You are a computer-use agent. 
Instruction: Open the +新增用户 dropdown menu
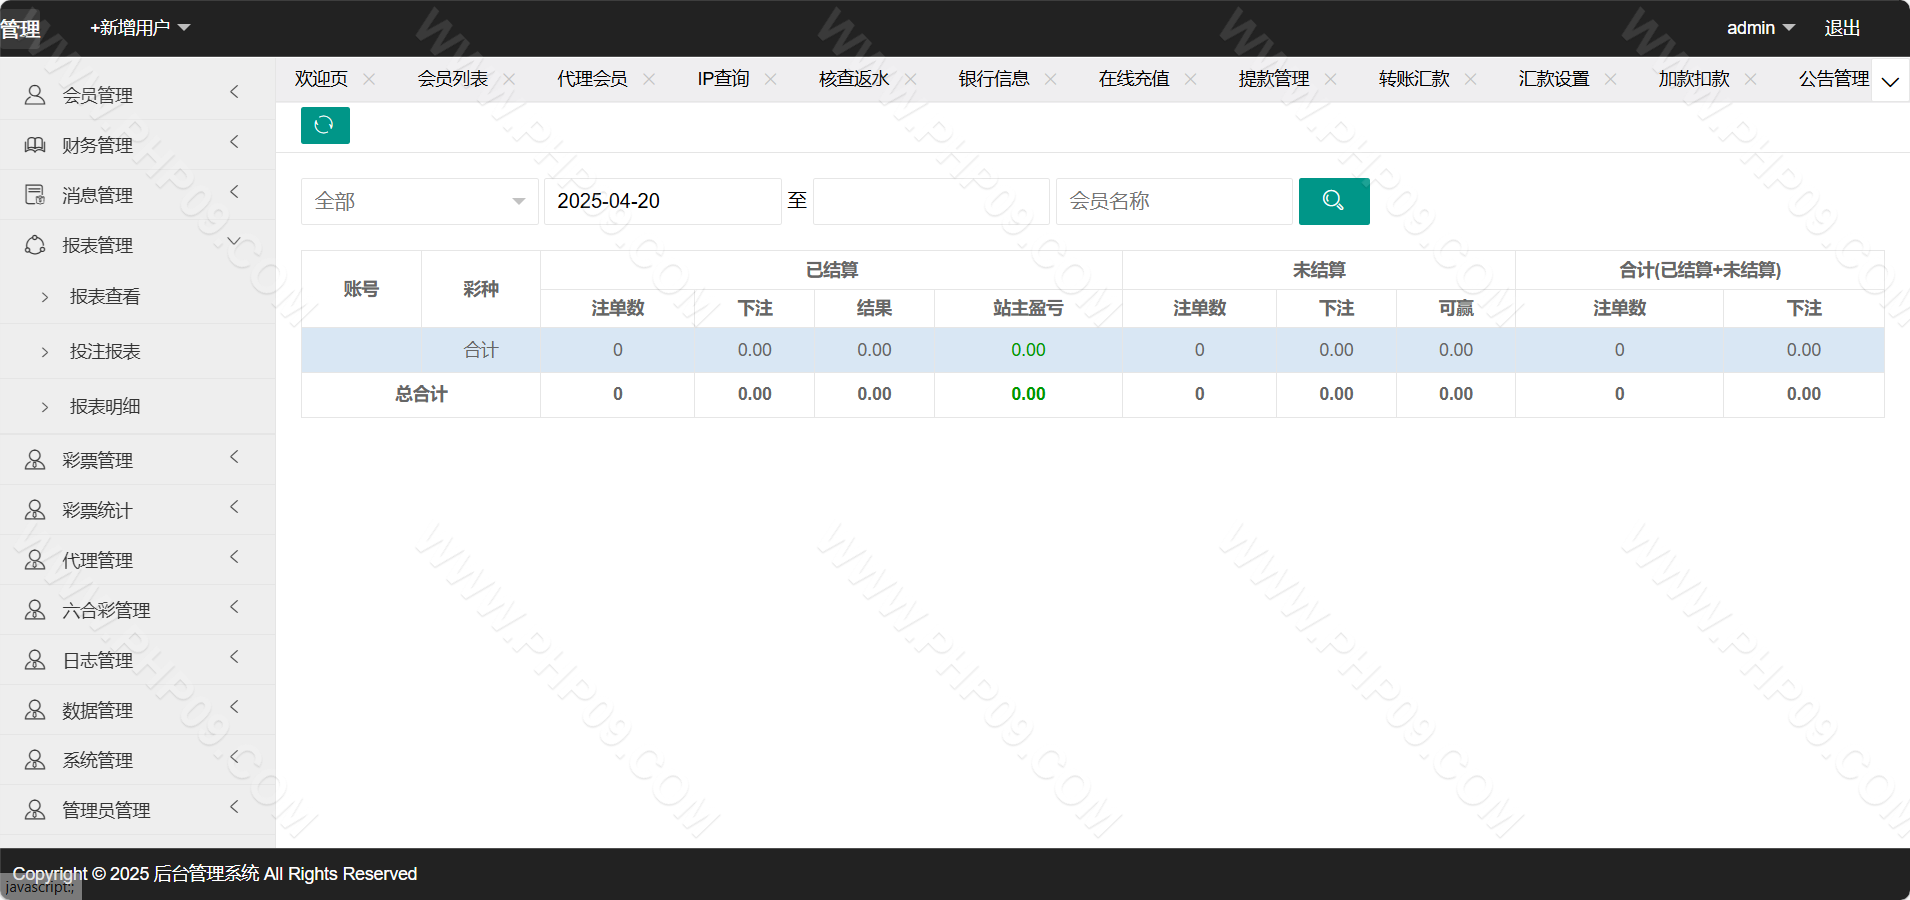click(139, 28)
